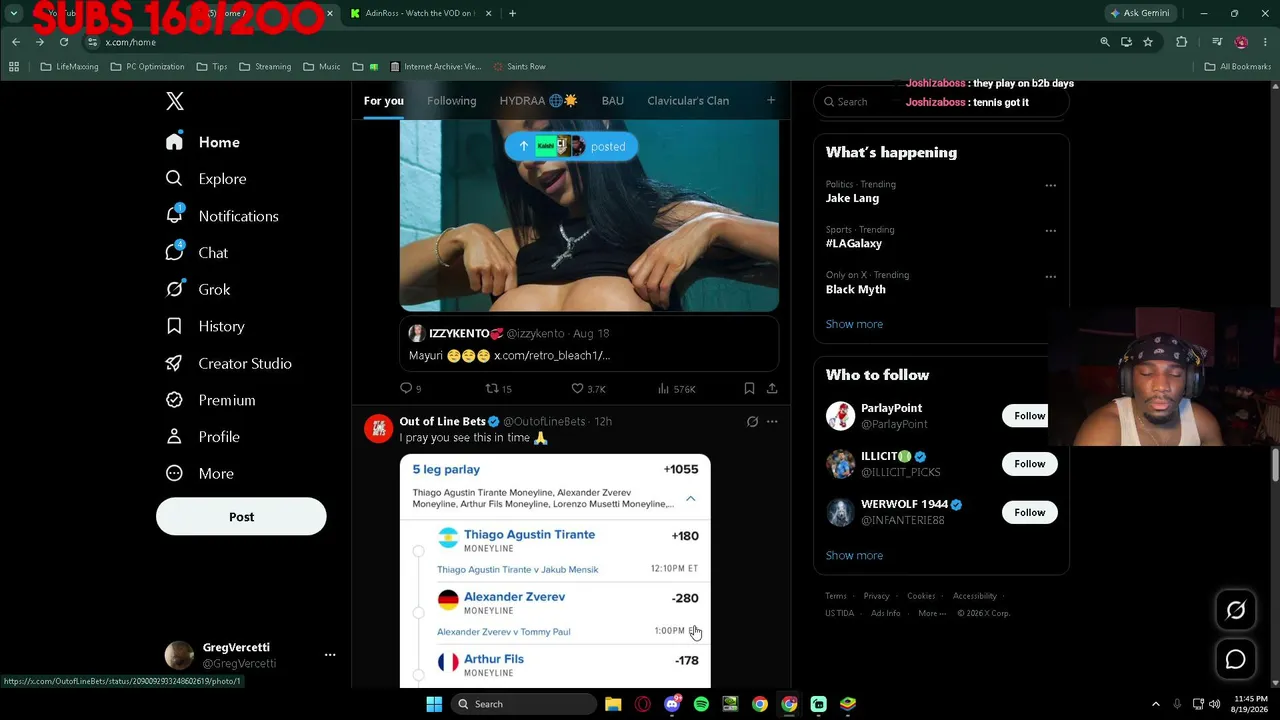This screenshot has width=1280, height=720.
Task: Switch to the Following tab
Action: (452, 101)
